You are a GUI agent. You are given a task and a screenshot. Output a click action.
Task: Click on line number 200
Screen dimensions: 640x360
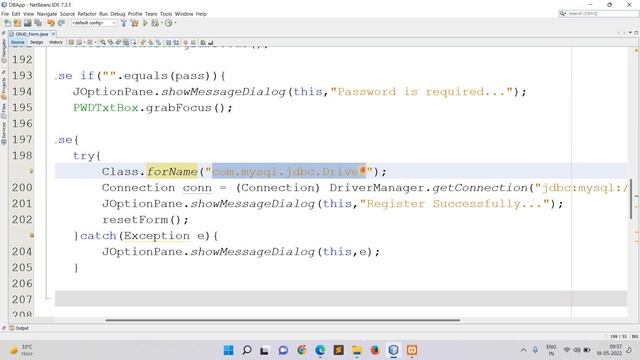[22, 188]
